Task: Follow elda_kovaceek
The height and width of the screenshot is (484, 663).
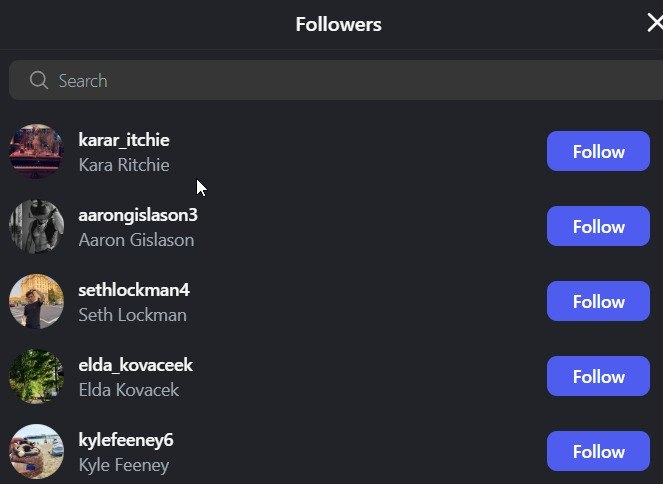Action: click(x=598, y=376)
